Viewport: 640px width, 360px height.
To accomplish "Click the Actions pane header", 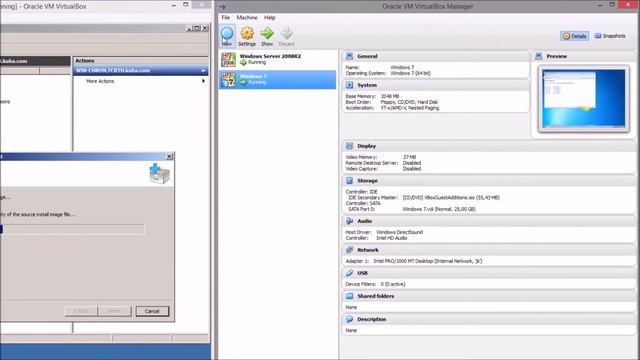I will pos(141,60).
